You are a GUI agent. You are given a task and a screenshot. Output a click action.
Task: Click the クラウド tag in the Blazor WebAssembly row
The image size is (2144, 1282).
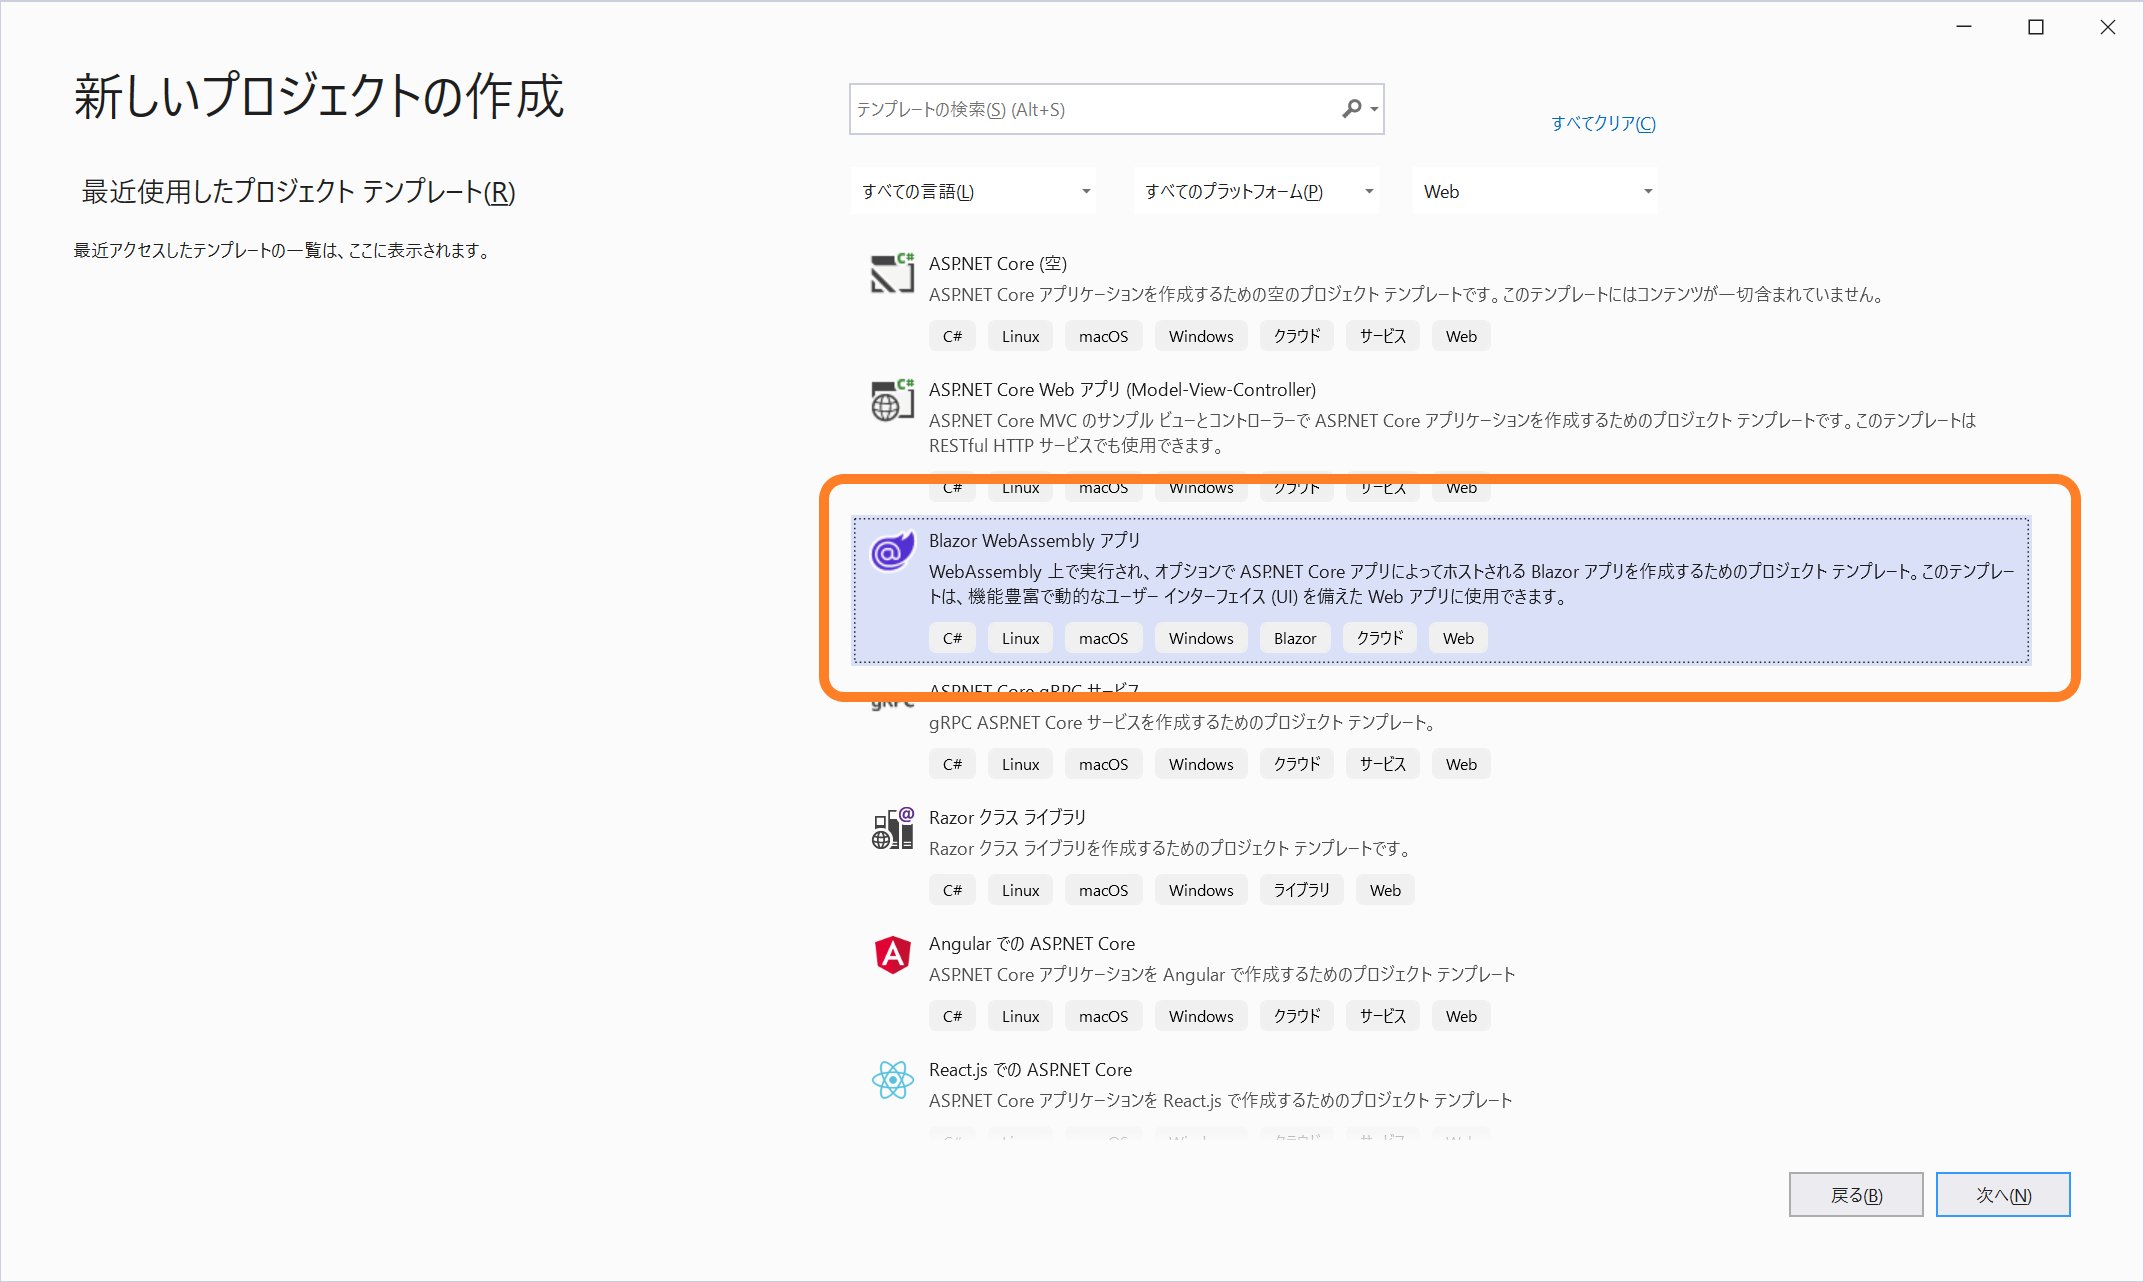1380,638
